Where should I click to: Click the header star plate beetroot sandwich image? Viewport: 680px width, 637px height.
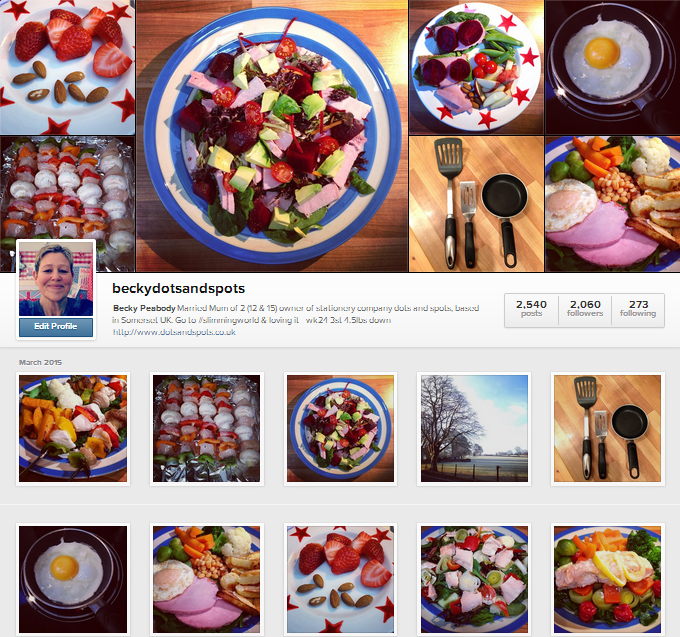click(x=476, y=67)
